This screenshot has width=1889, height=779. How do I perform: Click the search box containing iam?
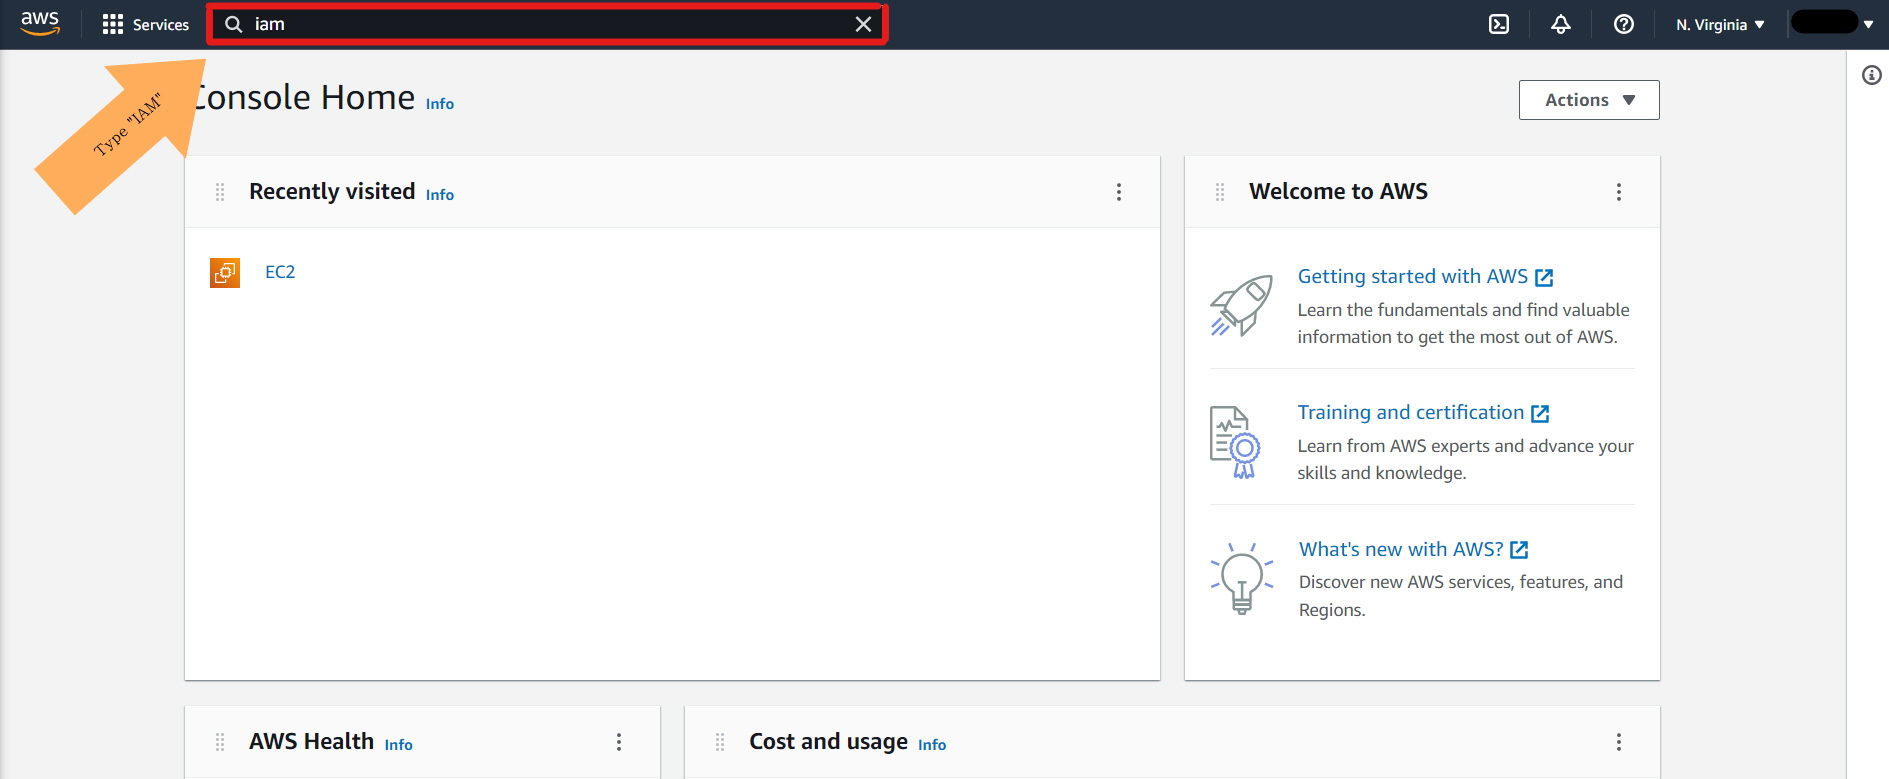pyautogui.click(x=547, y=24)
